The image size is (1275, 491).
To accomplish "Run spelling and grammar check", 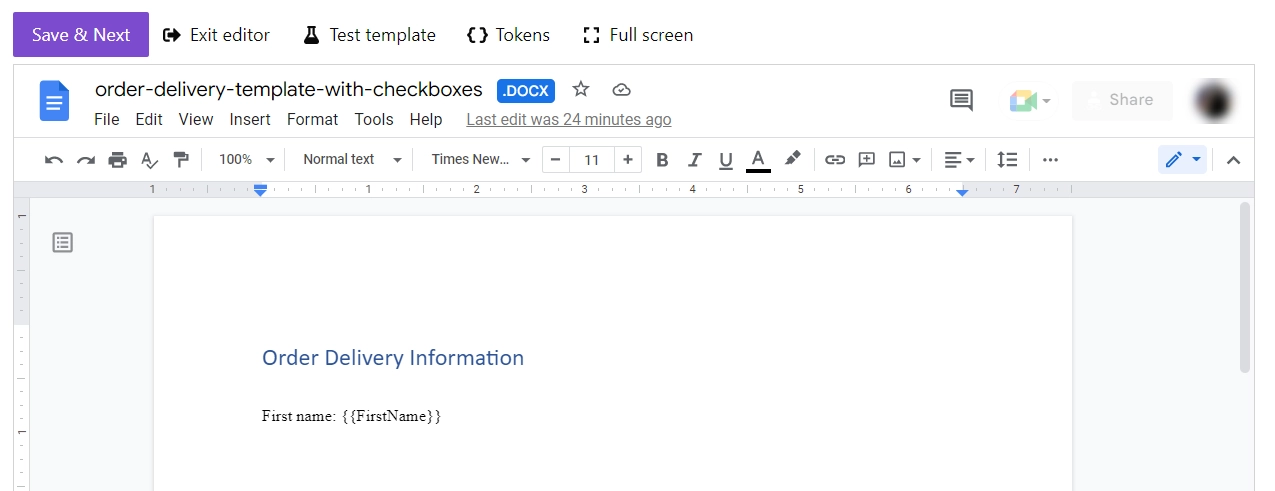I will click(149, 160).
